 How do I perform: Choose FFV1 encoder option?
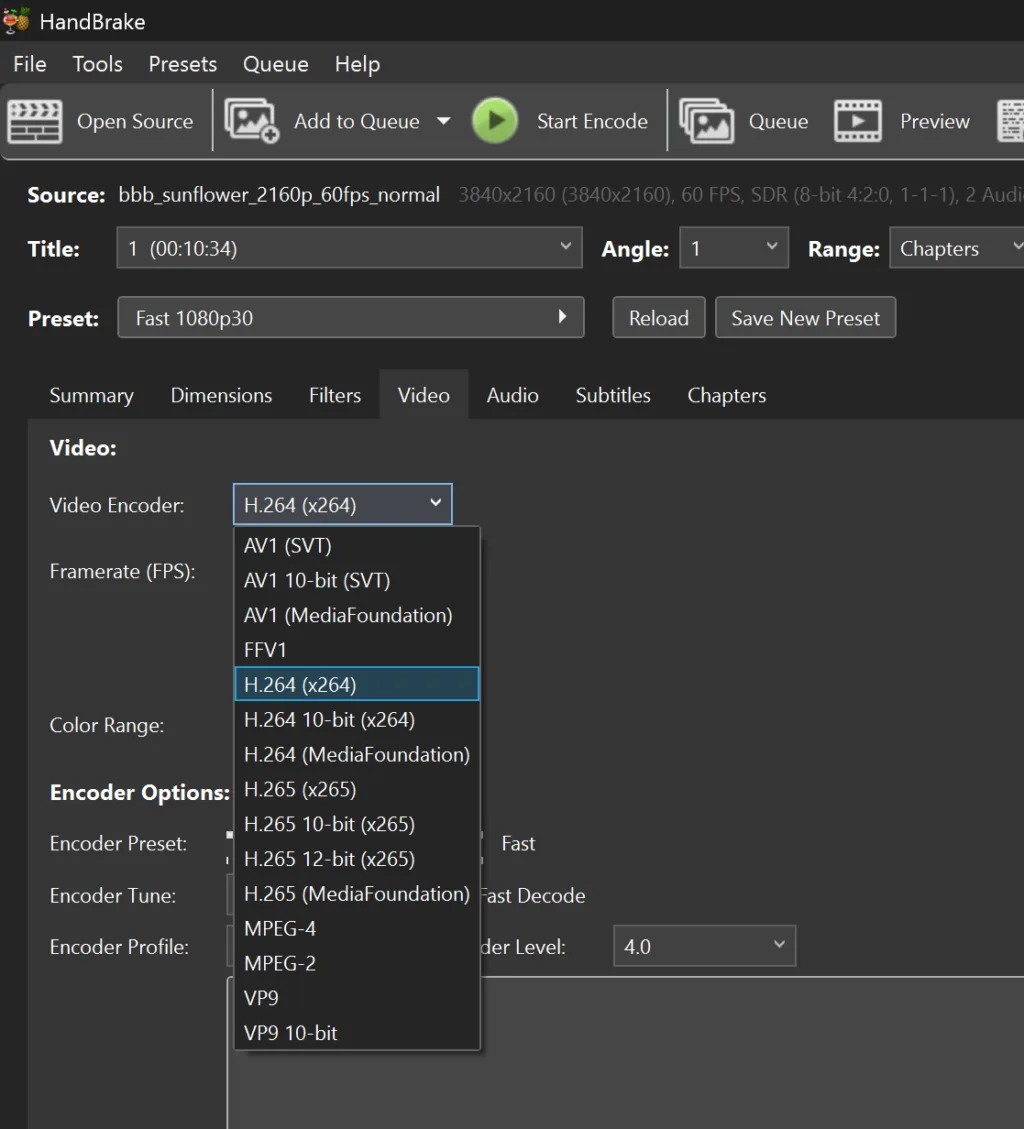click(357, 649)
